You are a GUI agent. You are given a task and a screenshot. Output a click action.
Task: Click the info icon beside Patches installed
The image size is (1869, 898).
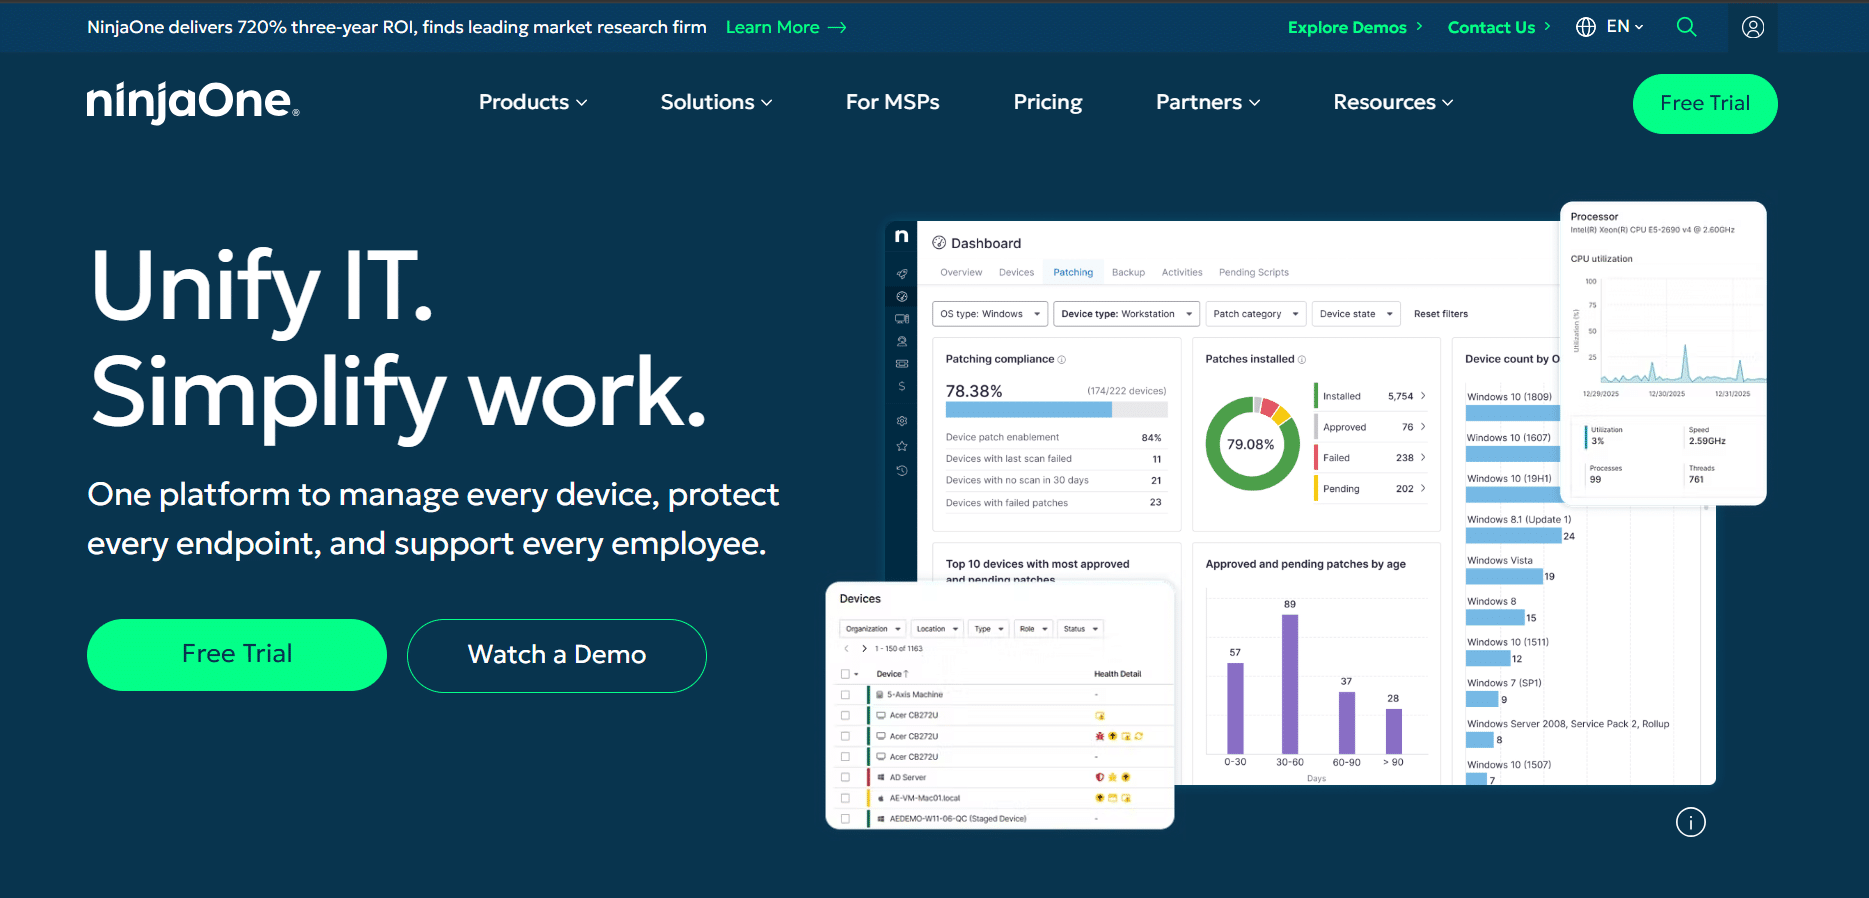(1302, 360)
